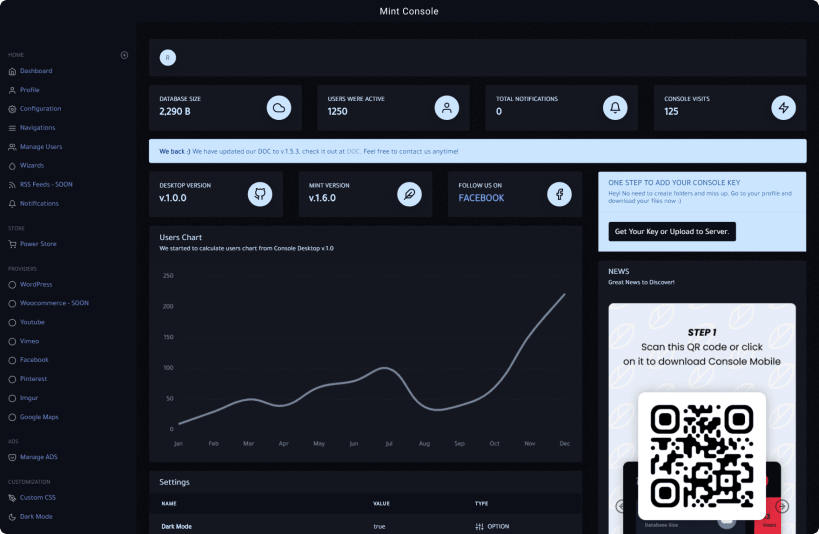
Task: Click the Manage Users people icon
Action: pos(12,147)
